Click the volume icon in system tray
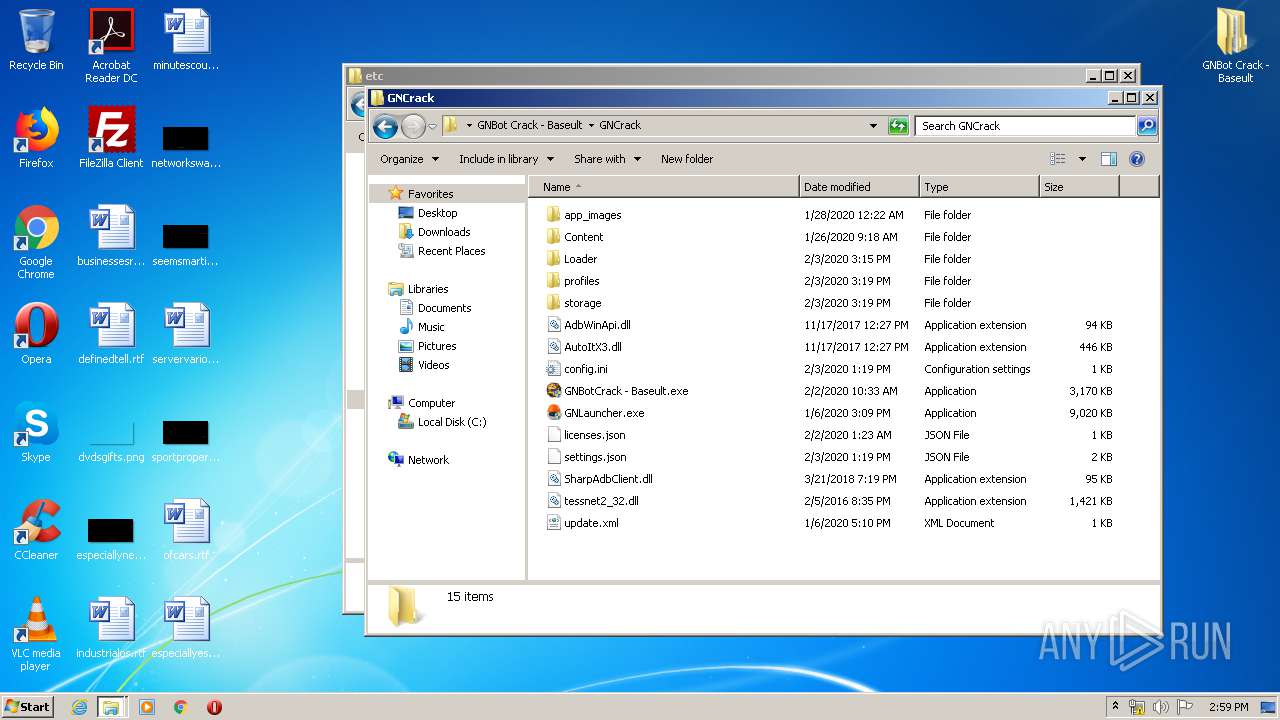1280x720 pixels. coord(1161,707)
